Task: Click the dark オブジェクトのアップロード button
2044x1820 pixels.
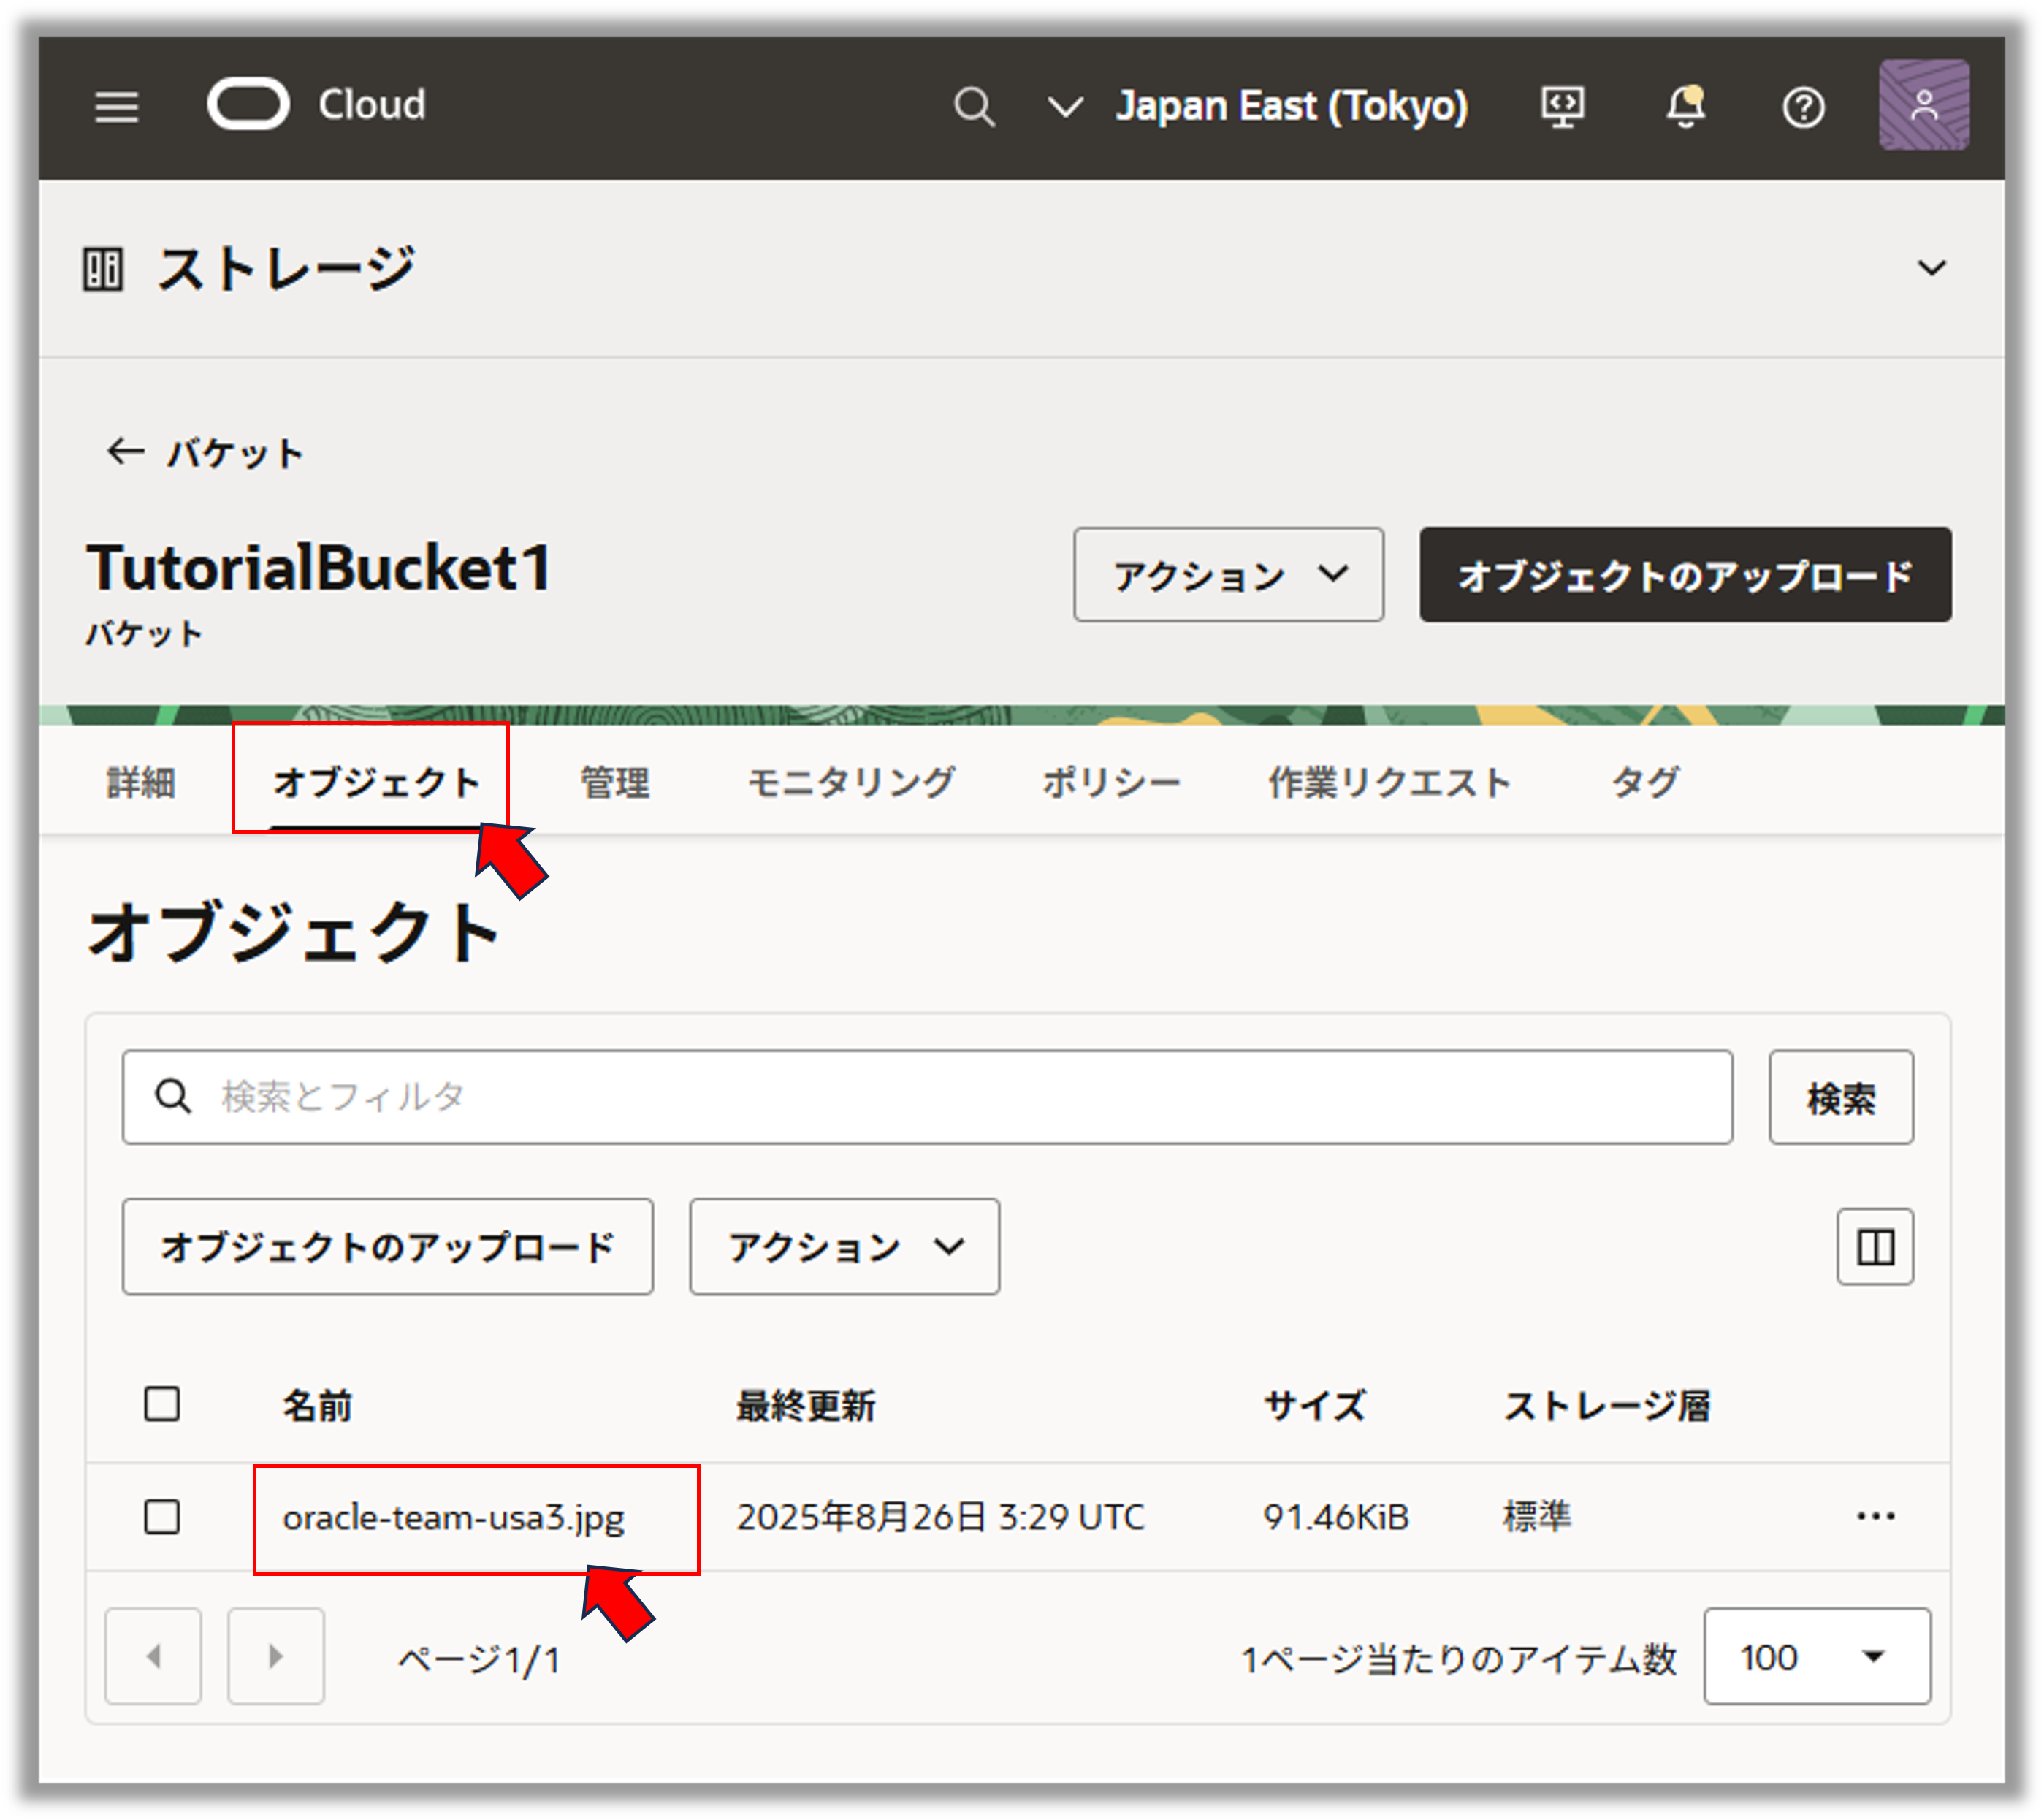Action: click(1684, 575)
